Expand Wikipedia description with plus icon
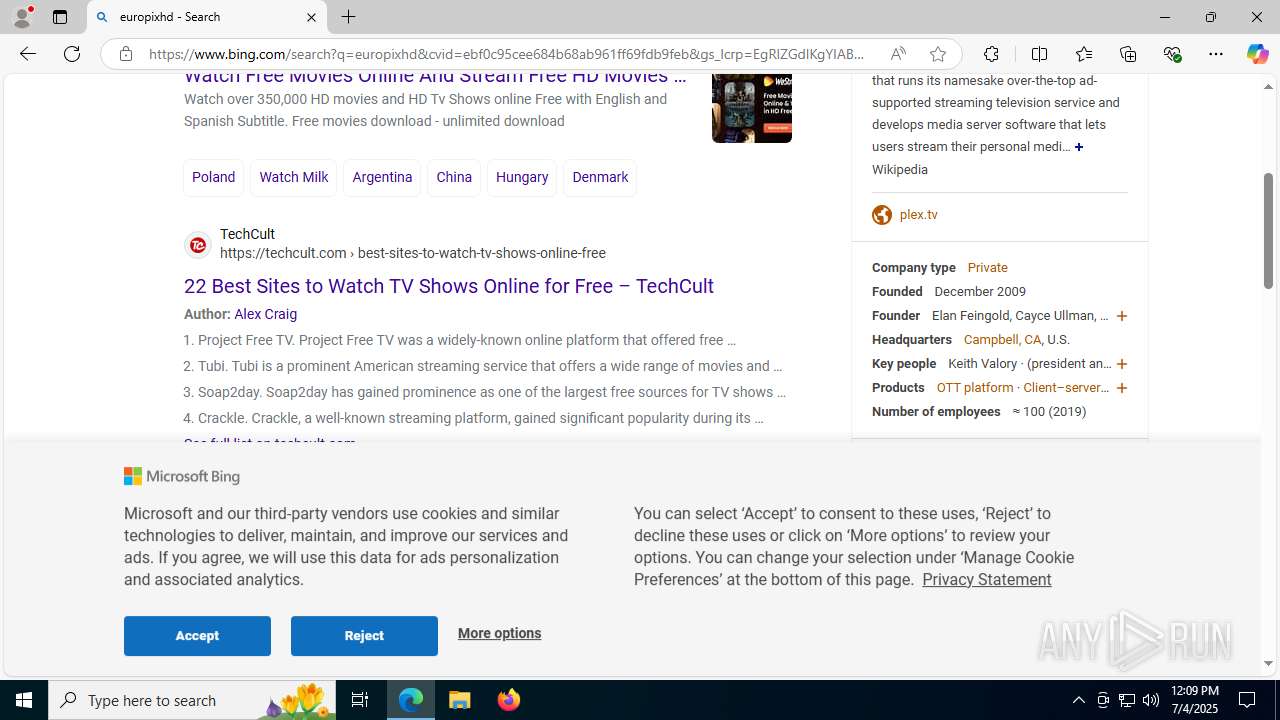The height and width of the screenshot is (720, 1280). (1079, 147)
